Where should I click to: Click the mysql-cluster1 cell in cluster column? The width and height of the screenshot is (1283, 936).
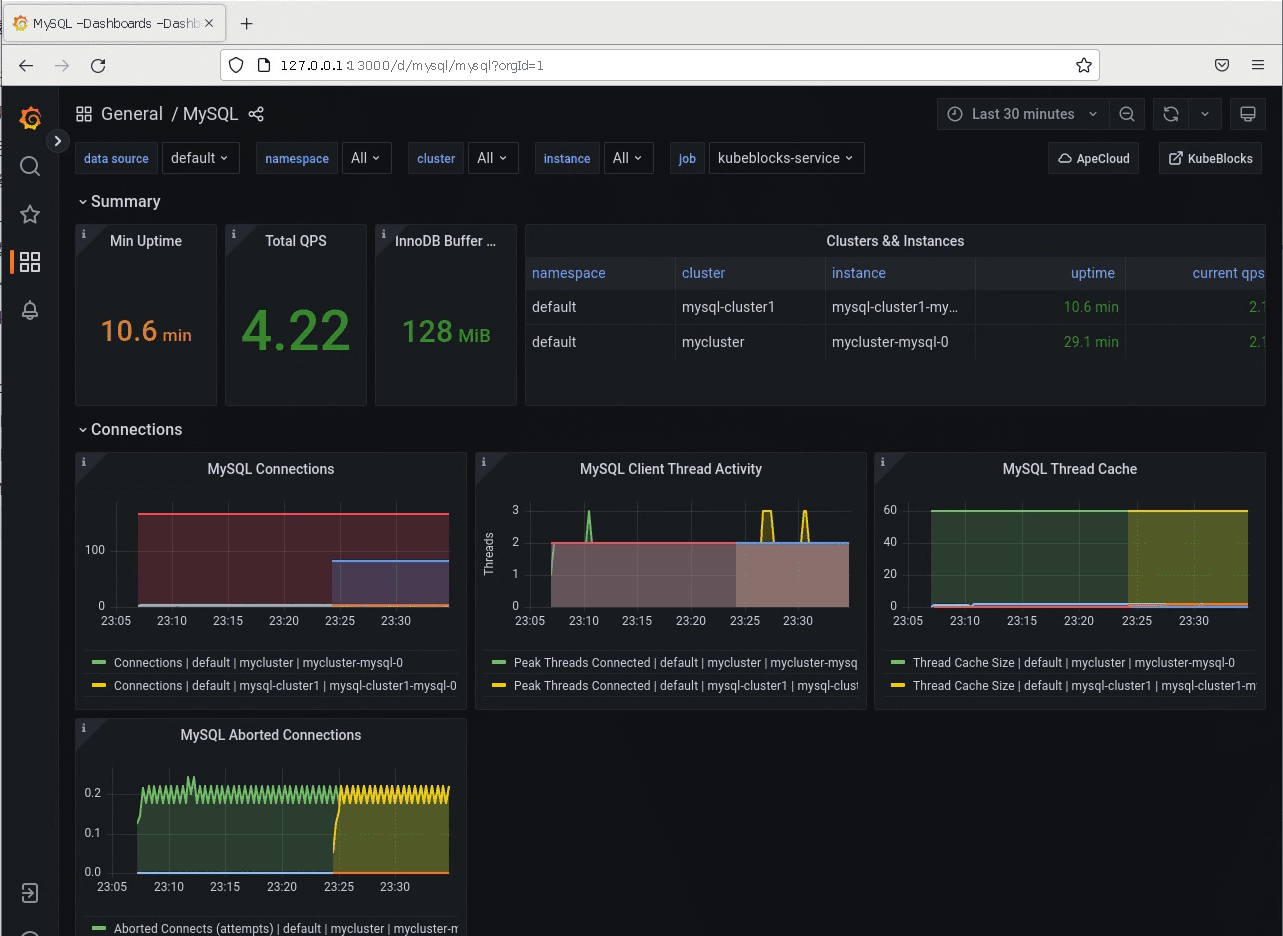750,307
